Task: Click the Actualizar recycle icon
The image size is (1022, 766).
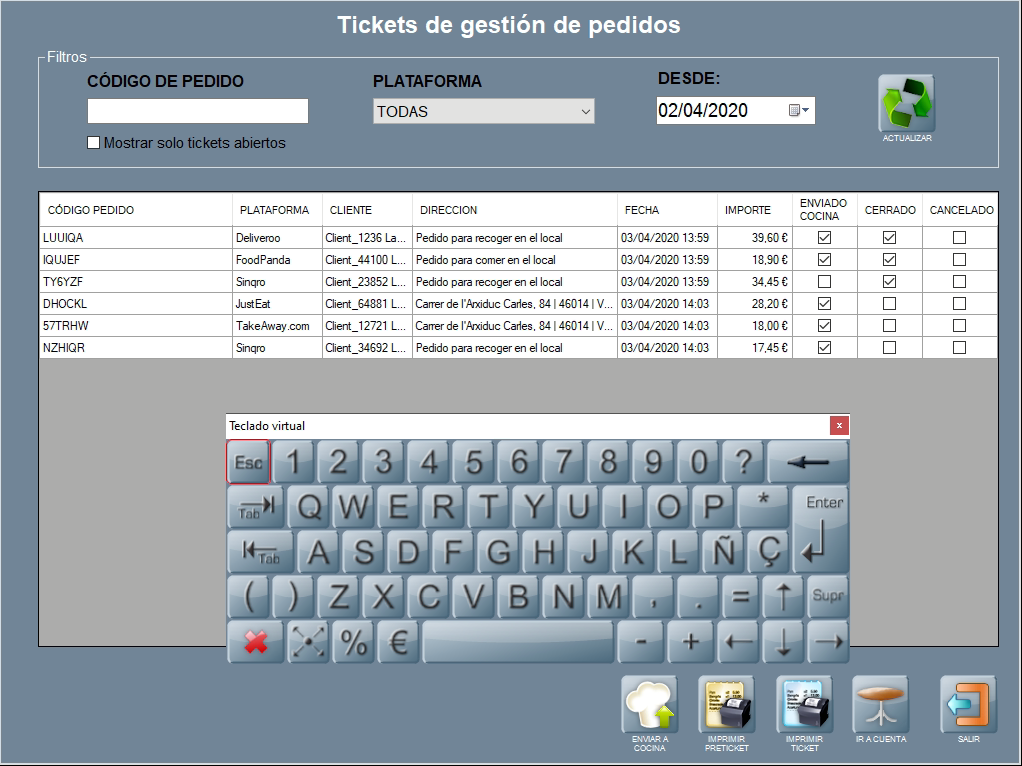Action: pos(906,103)
